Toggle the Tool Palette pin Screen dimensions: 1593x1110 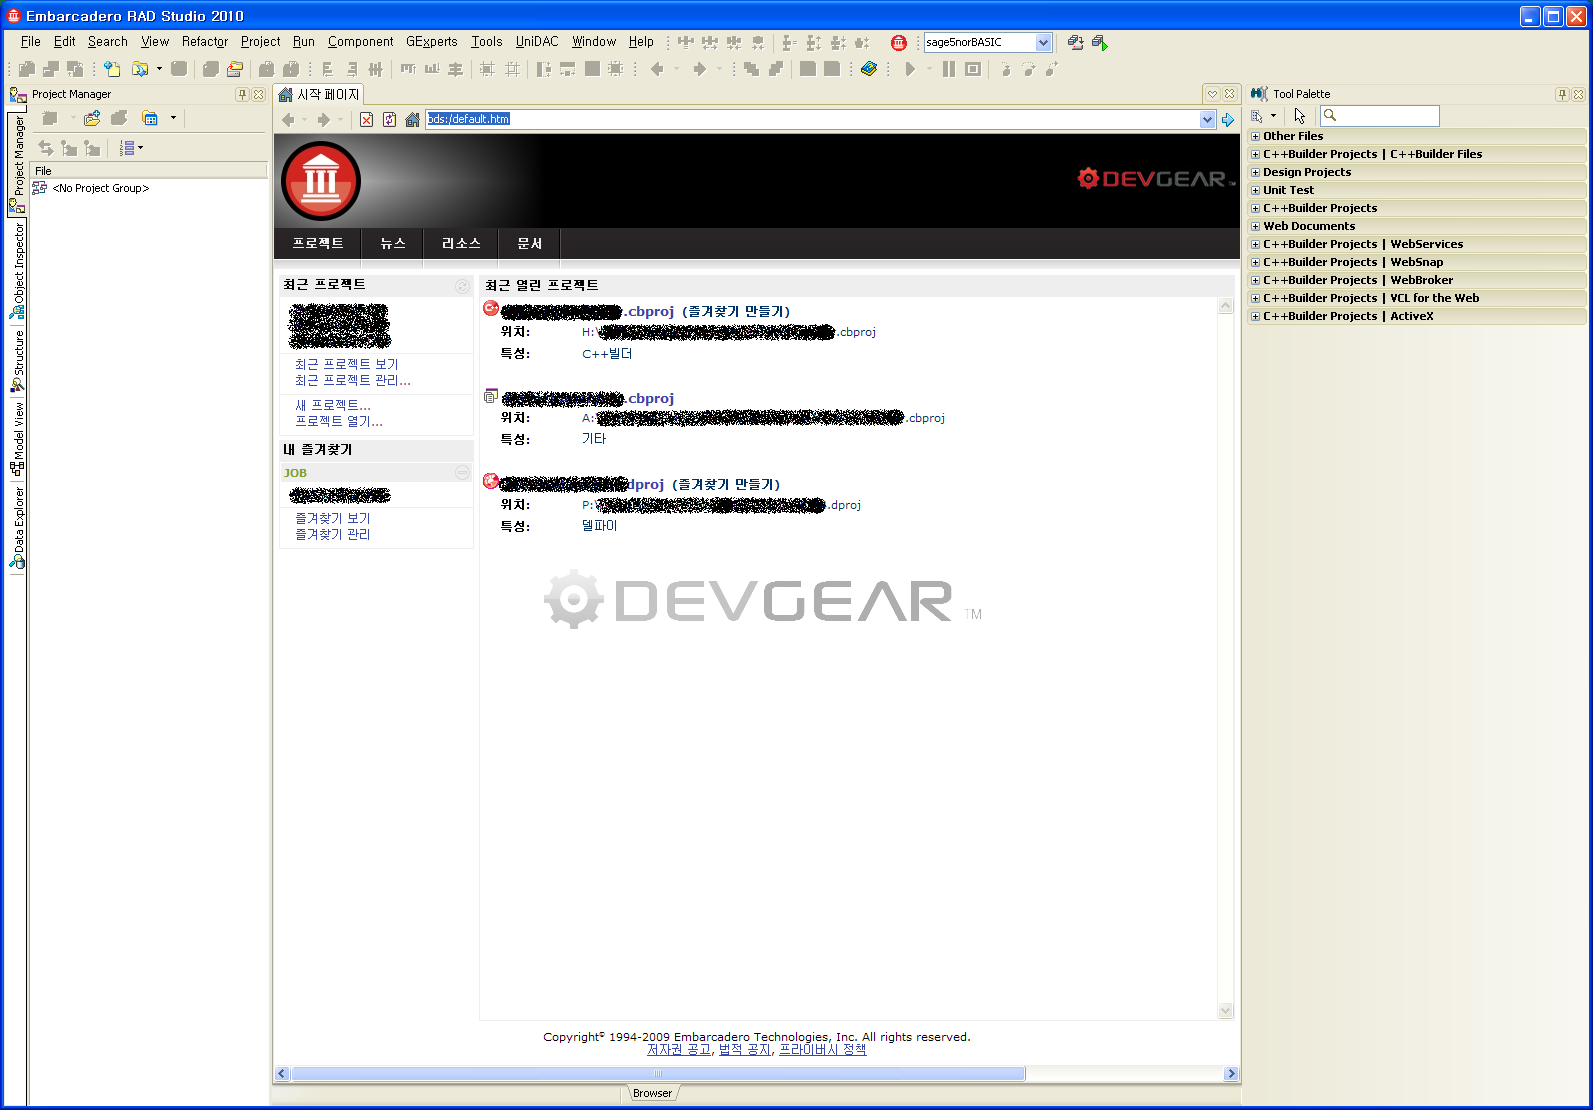(1562, 94)
